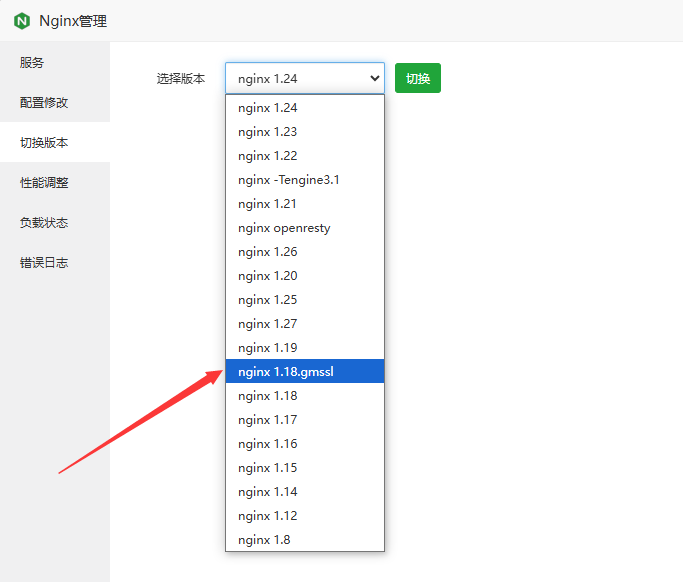683x582 pixels.
Task: Choose nginx 1.17 from the list
Action: point(305,420)
